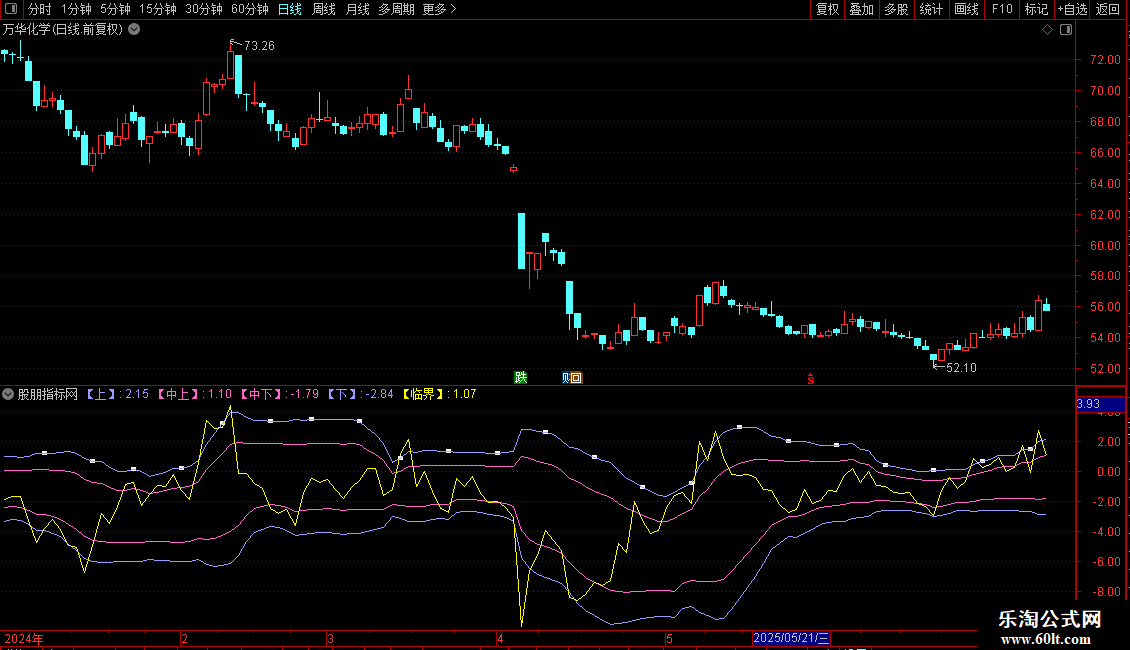Click the 72.00 price axis label
The image size is (1130, 650).
pyautogui.click(x=1105, y=60)
